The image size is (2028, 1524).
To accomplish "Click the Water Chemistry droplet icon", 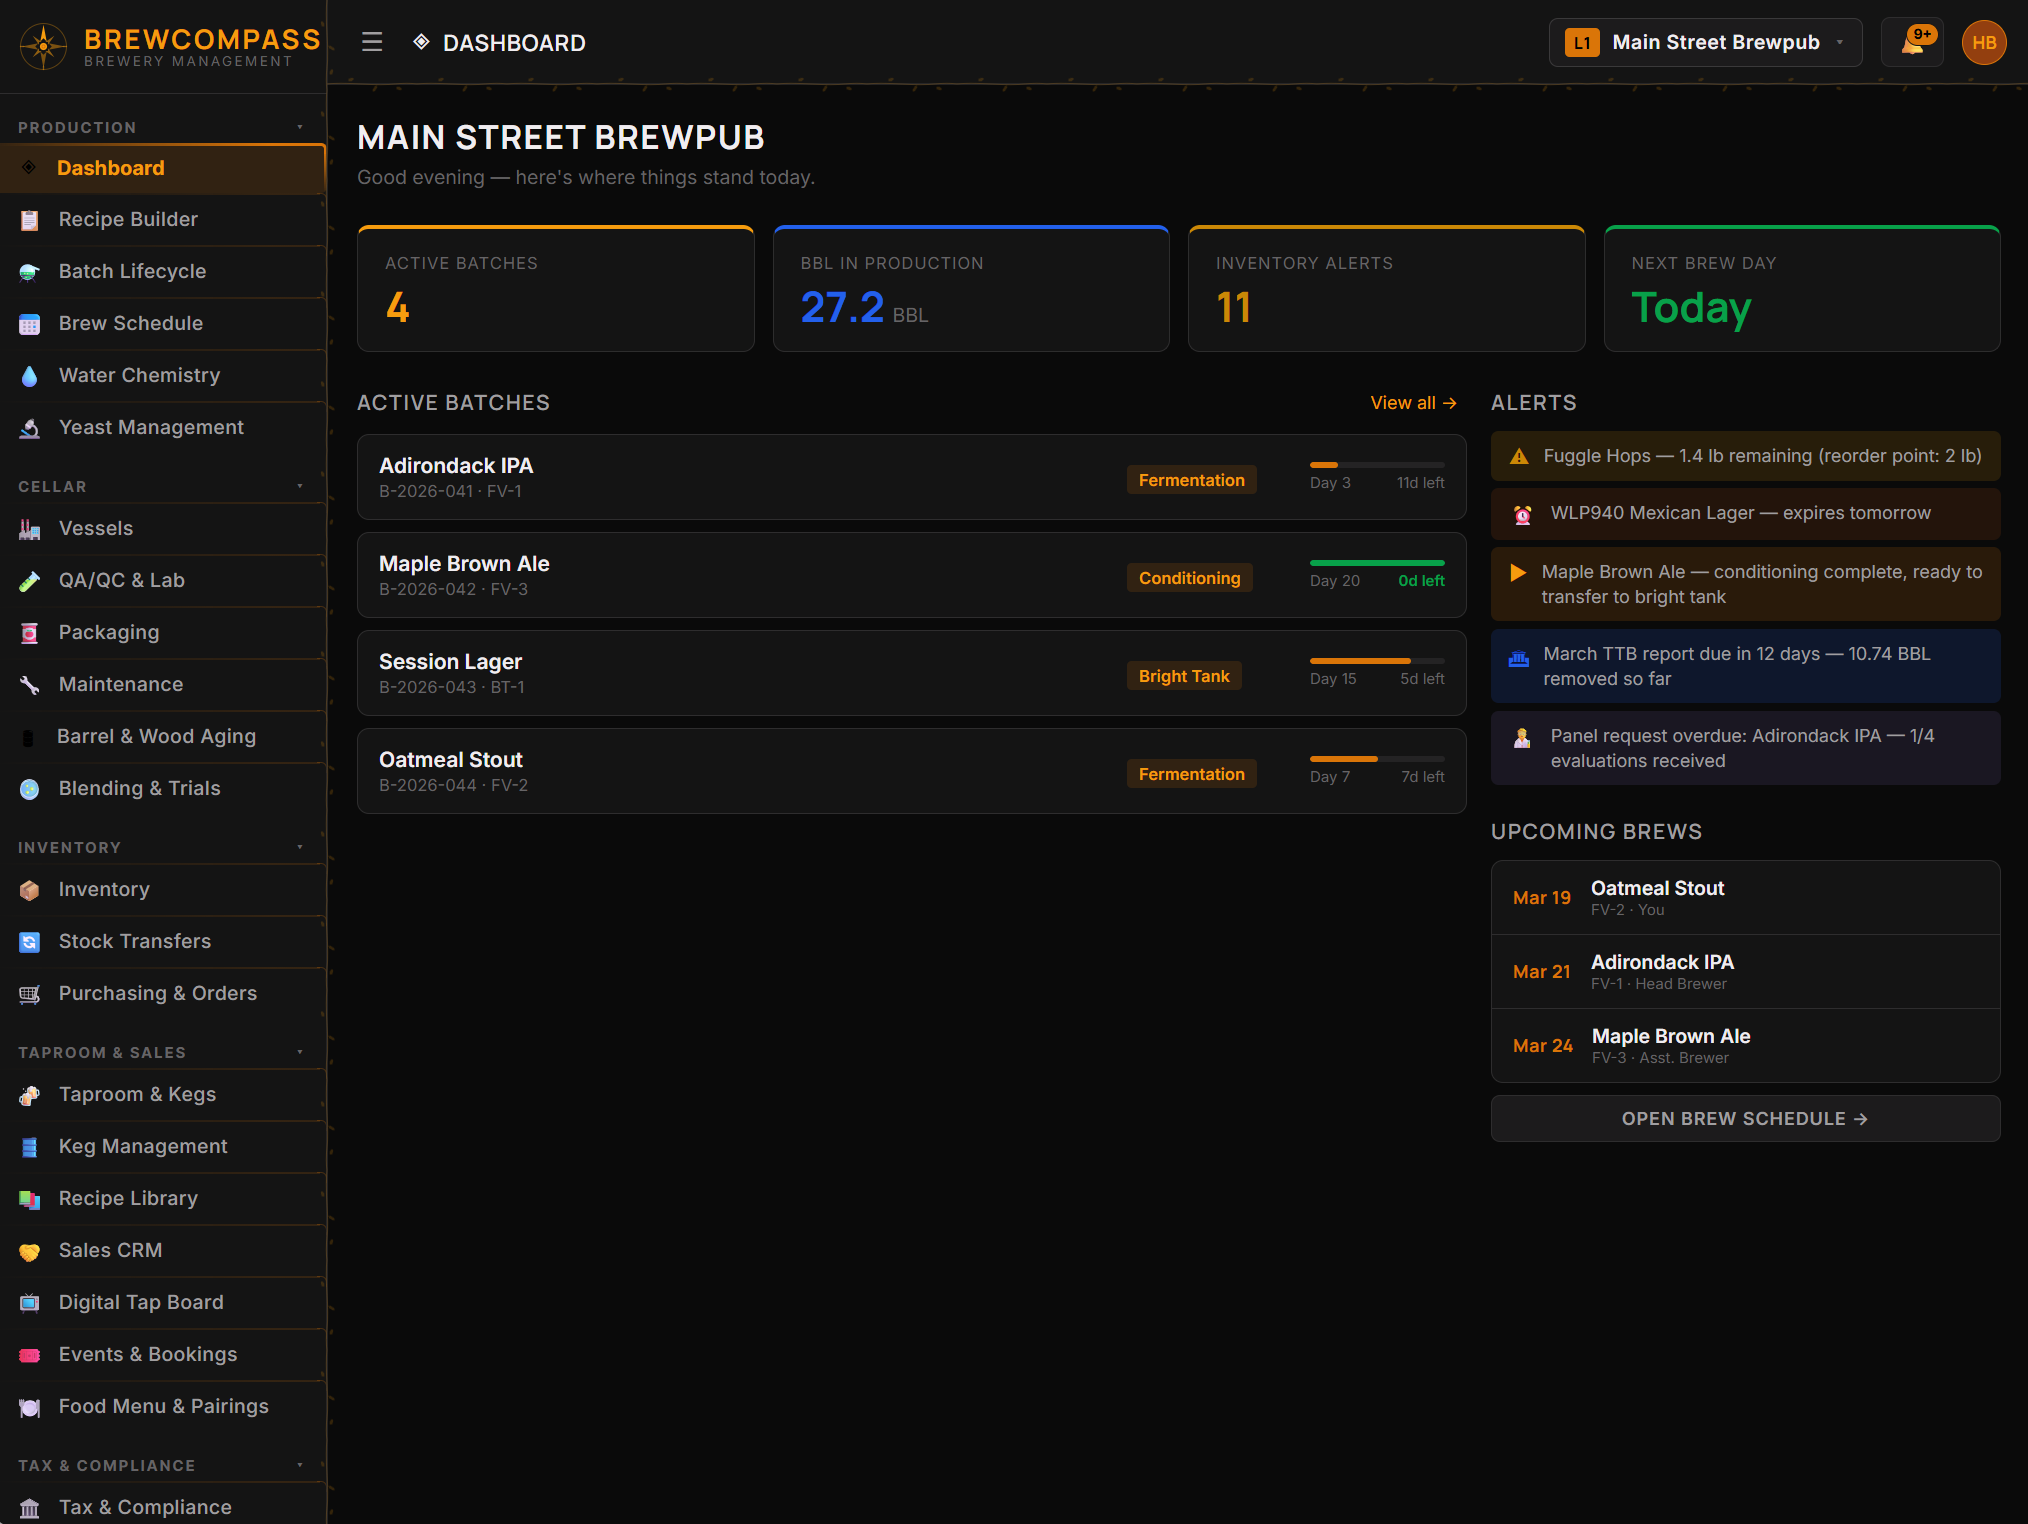I will click(30, 376).
